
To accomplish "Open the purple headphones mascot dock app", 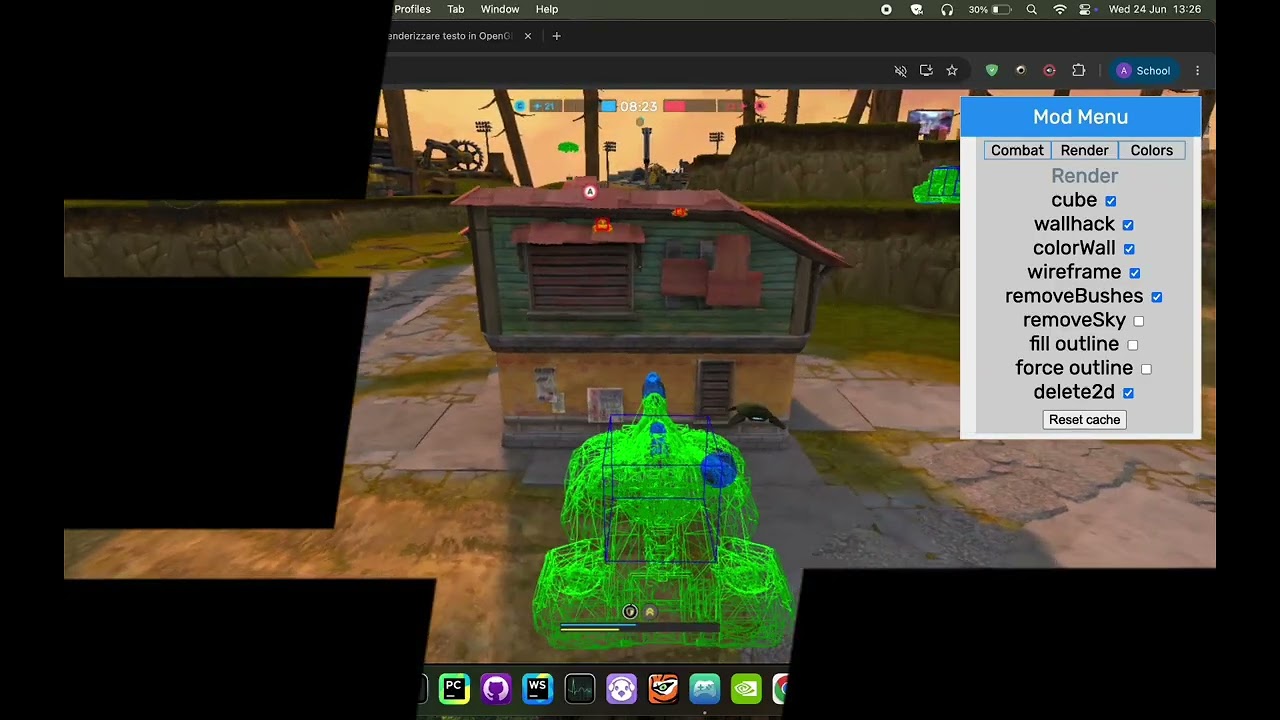I will [621, 688].
